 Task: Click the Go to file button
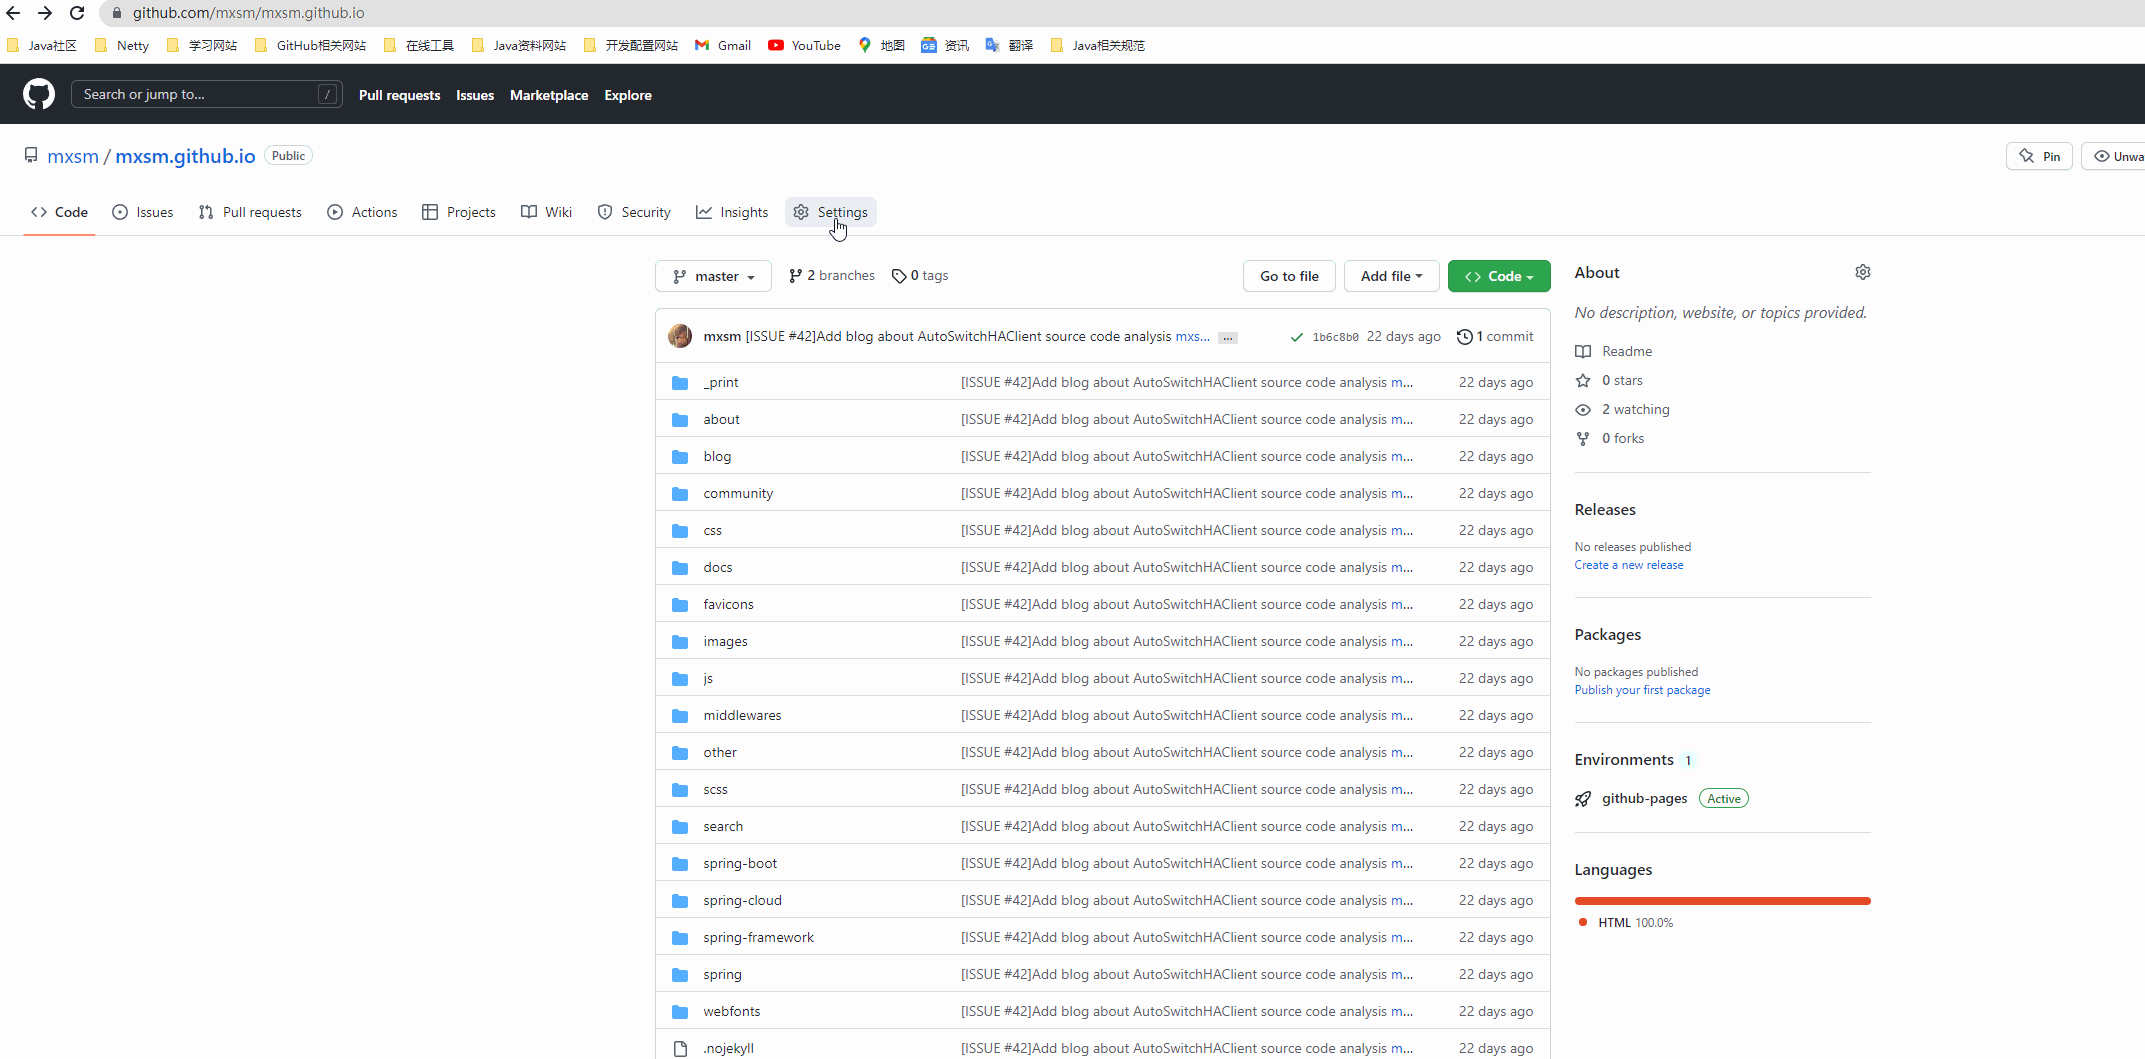pos(1289,276)
